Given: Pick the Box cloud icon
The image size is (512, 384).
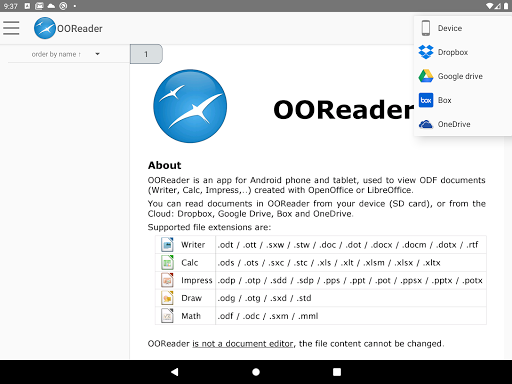Looking at the screenshot, I should tap(426, 100).
